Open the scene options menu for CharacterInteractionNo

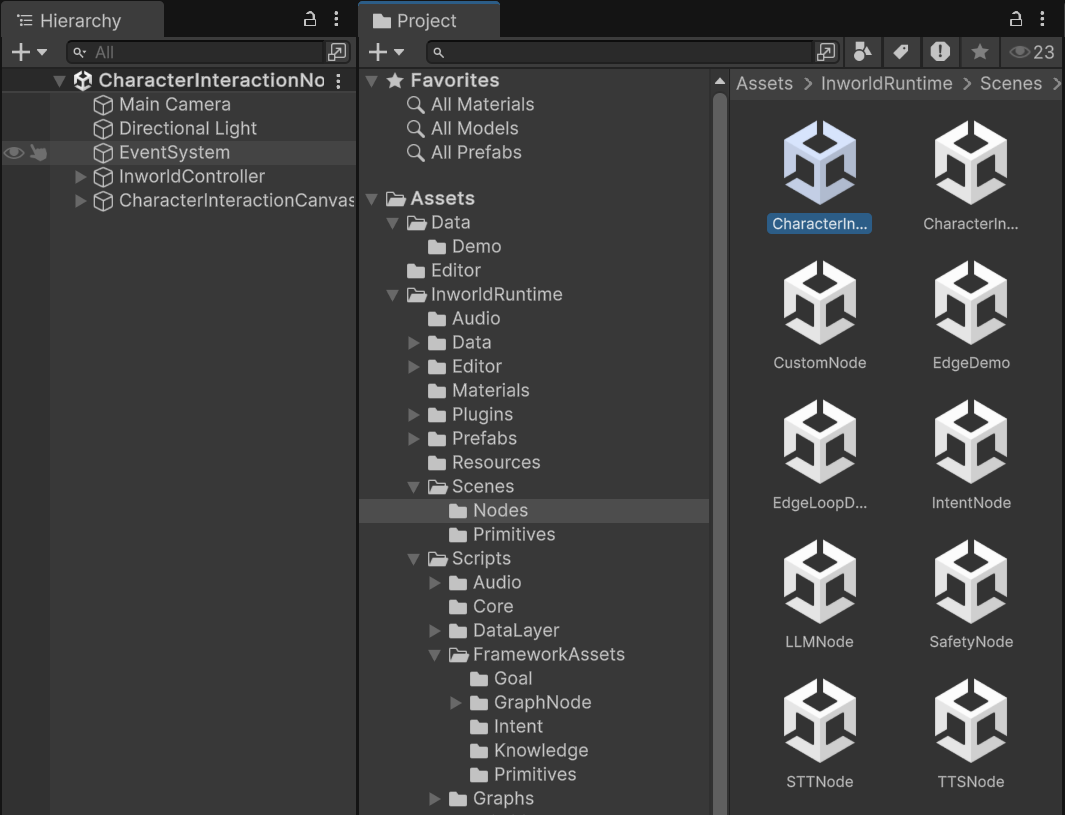pyautogui.click(x=338, y=81)
